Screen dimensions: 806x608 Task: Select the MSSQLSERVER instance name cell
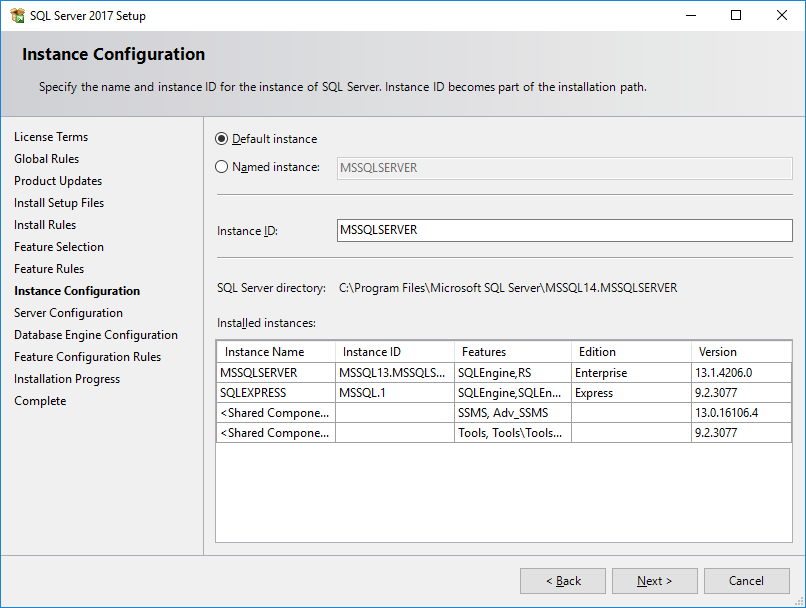(276, 373)
